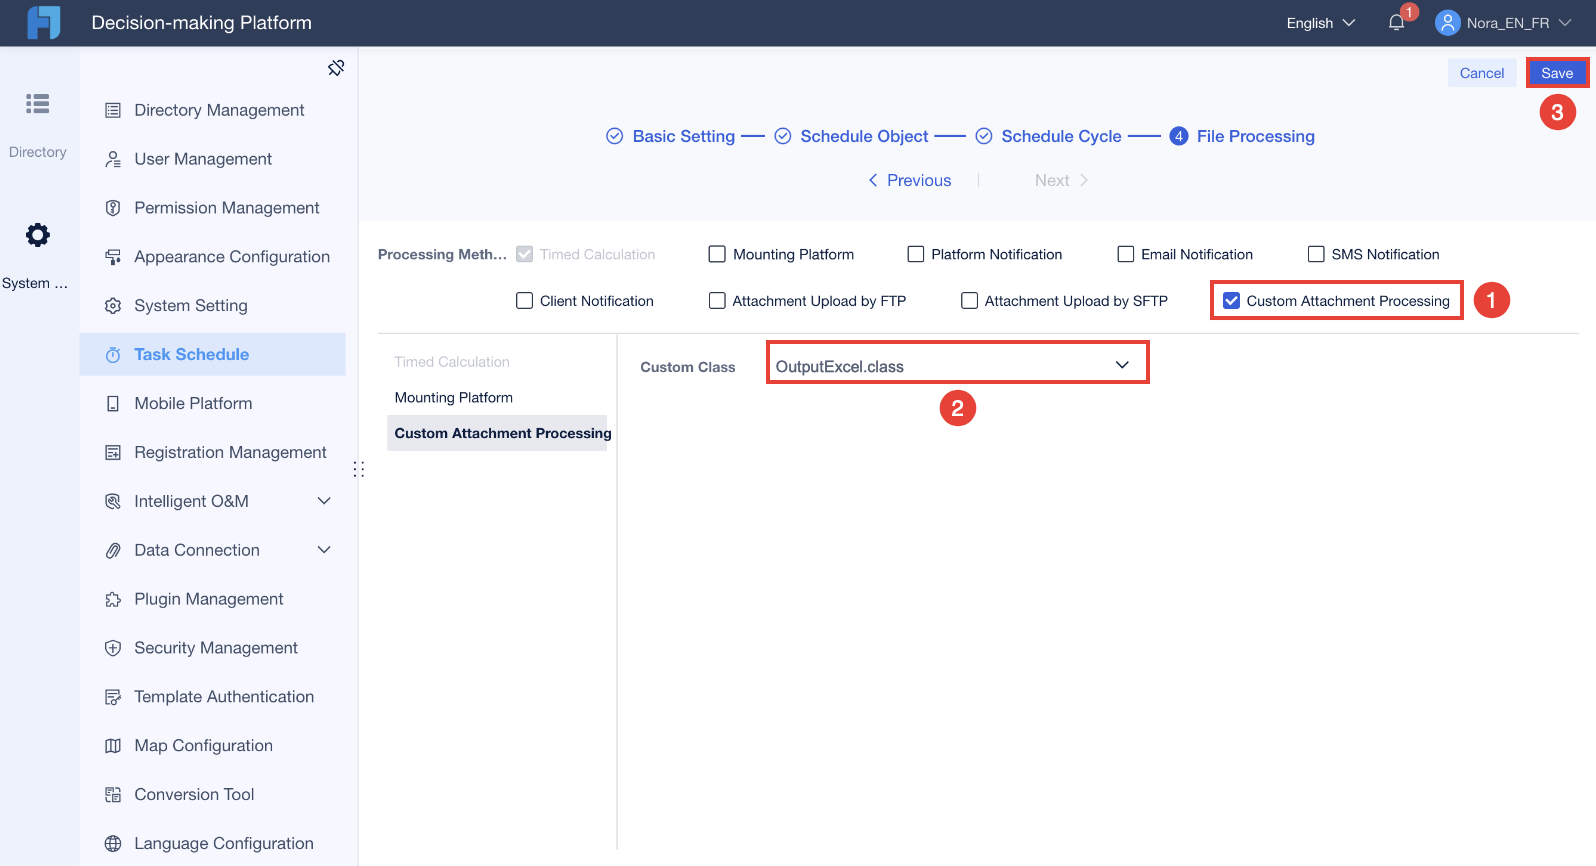Image resolution: width=1596 pixels, height=866 pixels.
Task: Click the Security Management icon
Action: tap(113, 648)
